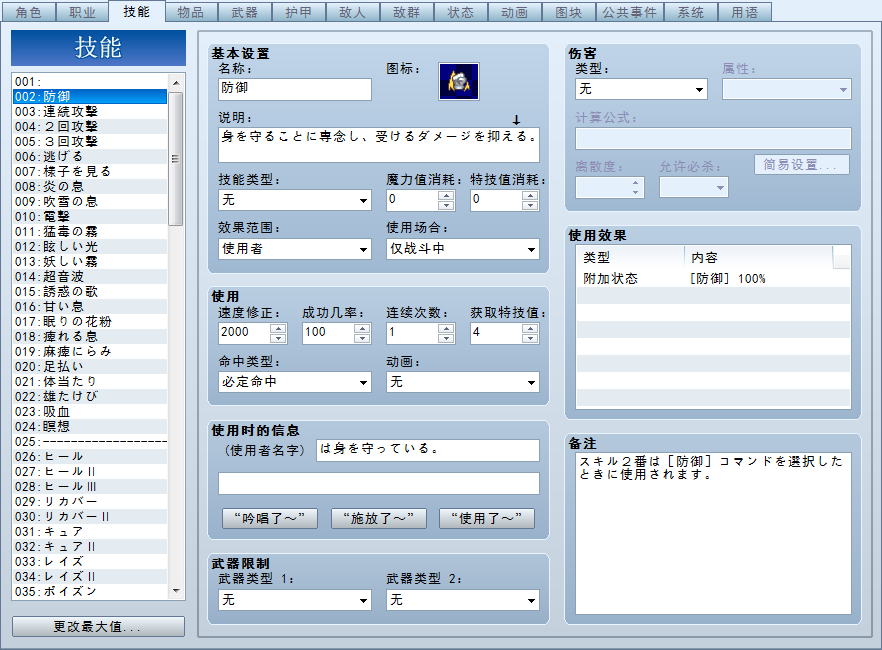Click the 说明 description text box
Viewport: 882px width, 650px height.
click(x=379, y=145)
